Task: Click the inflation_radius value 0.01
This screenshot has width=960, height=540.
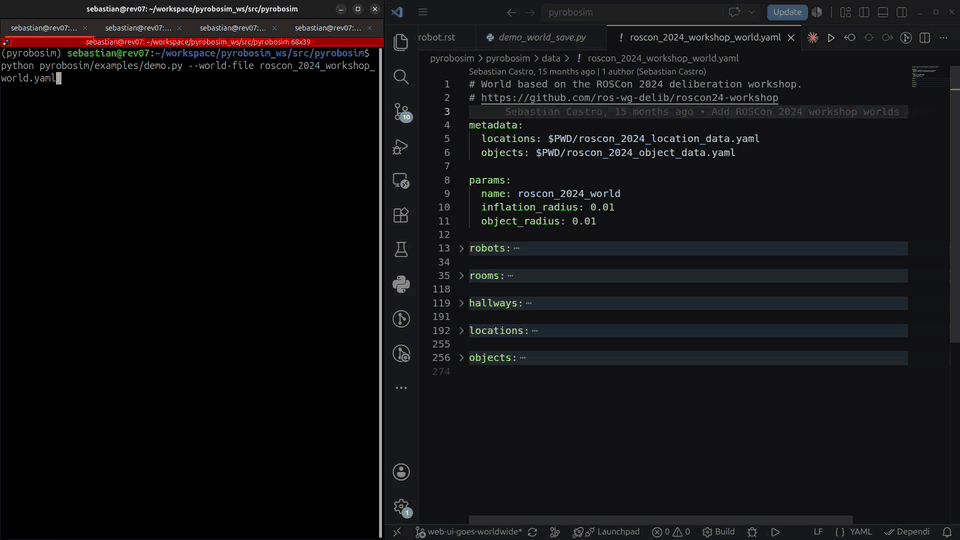Action: tap(602, 207)
